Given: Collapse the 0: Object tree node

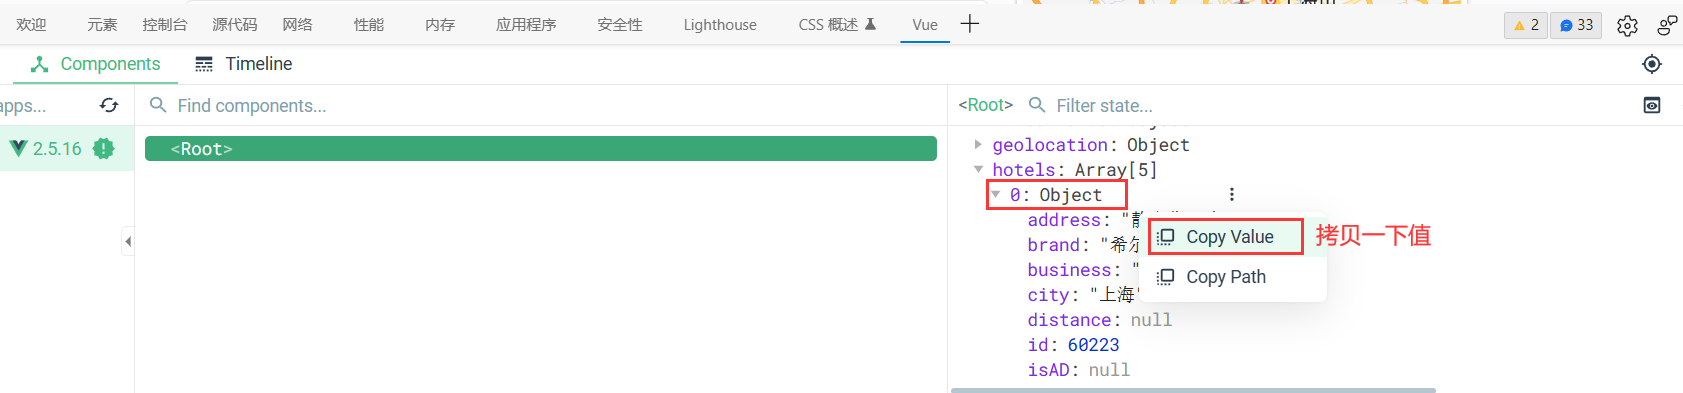Looking at the screenshot, I should tap(996, 194).
